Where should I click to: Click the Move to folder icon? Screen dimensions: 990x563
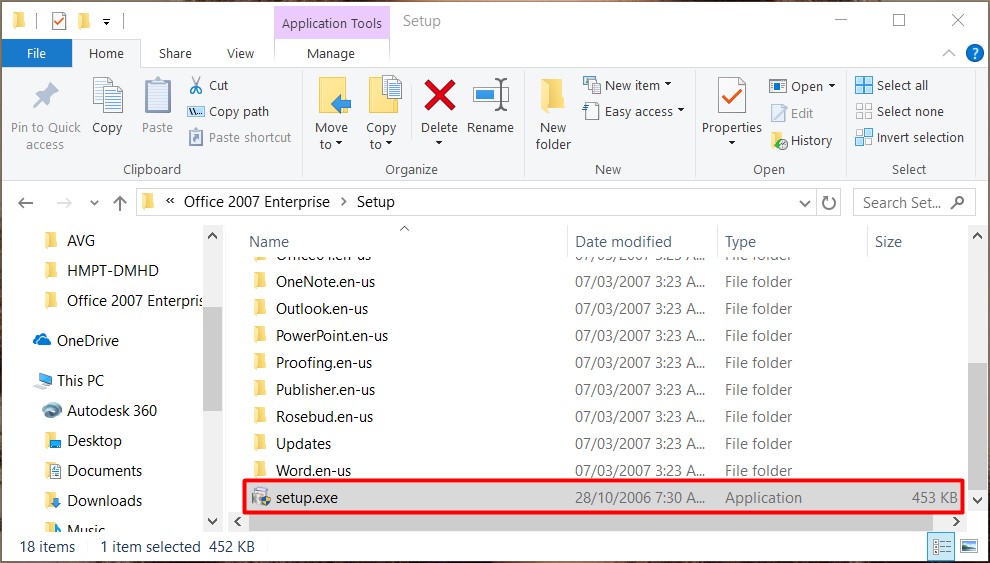pos(332,95)
